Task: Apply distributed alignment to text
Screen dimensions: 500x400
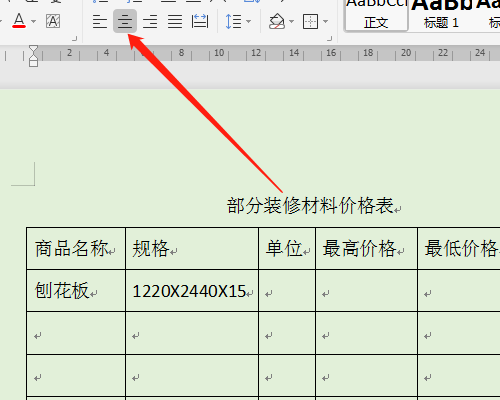Action: click(x=200, y=22)
